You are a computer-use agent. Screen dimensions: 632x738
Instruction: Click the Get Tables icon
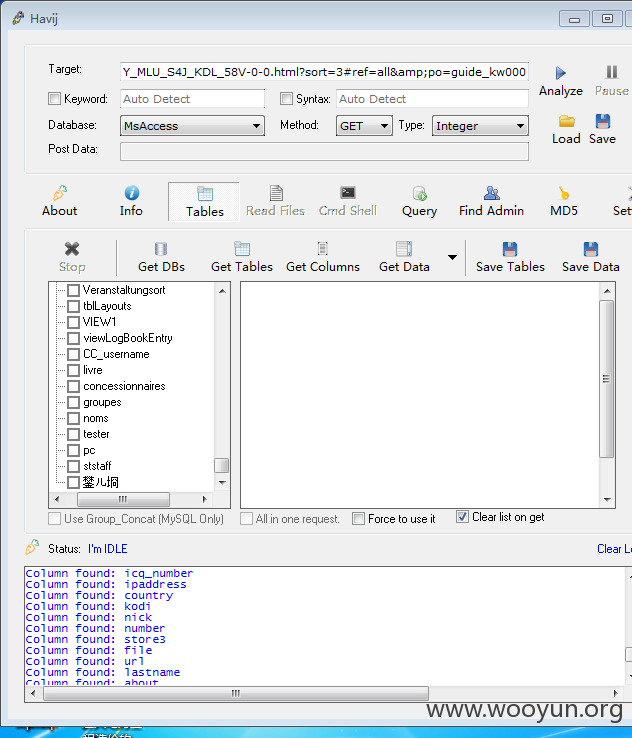pos(242,249)
